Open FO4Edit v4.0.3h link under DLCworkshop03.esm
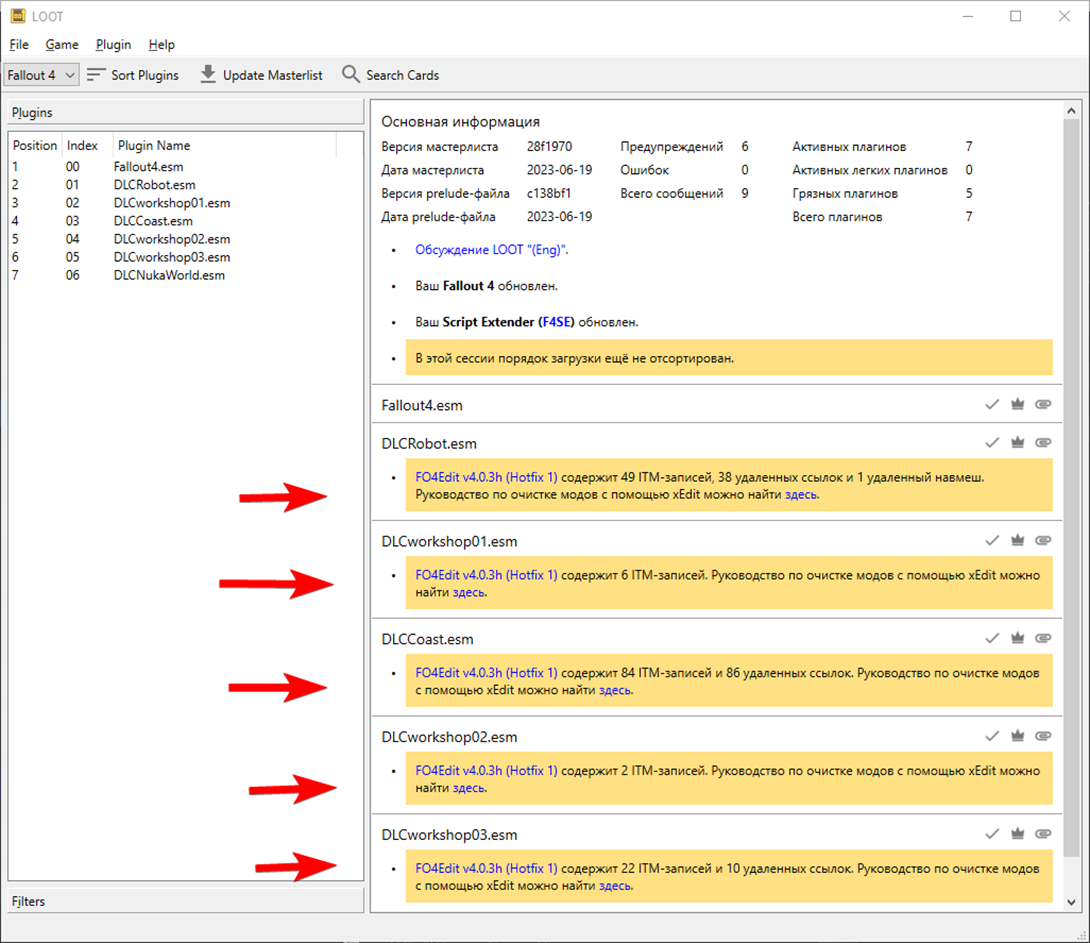 pyautogui.click(x=486, y=869)
